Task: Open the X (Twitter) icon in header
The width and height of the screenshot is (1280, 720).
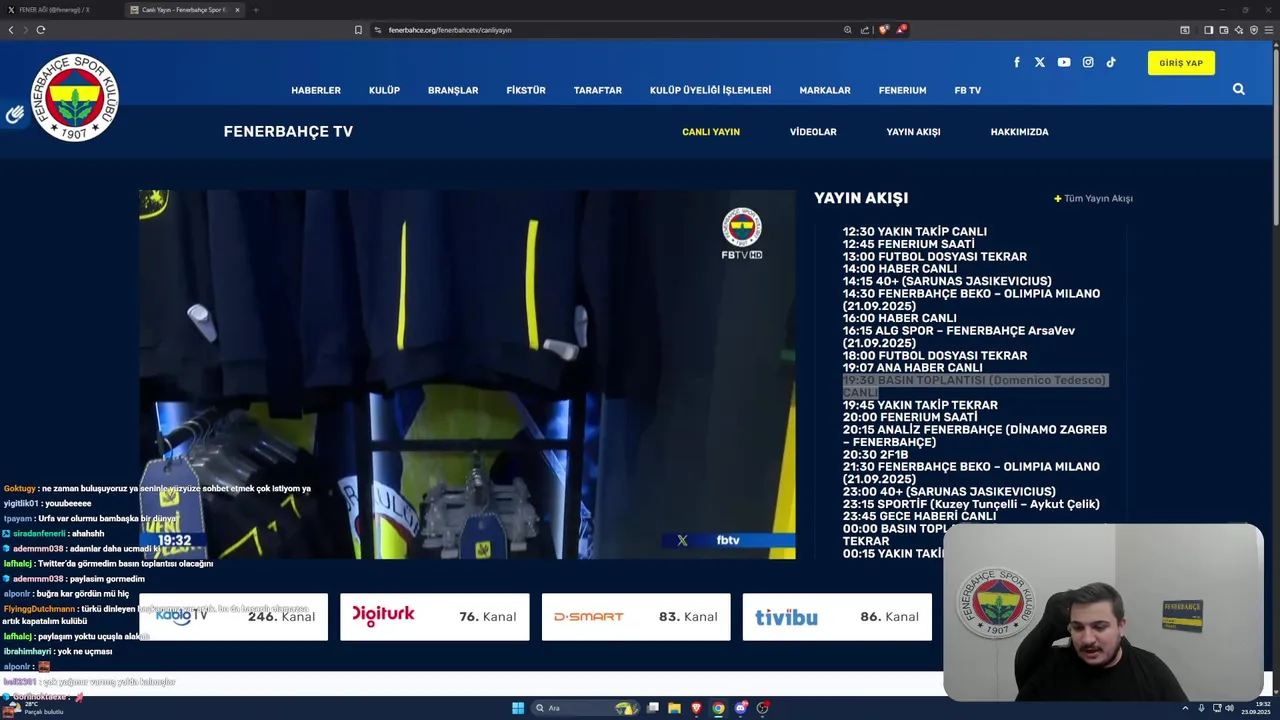Action: 1040,62
